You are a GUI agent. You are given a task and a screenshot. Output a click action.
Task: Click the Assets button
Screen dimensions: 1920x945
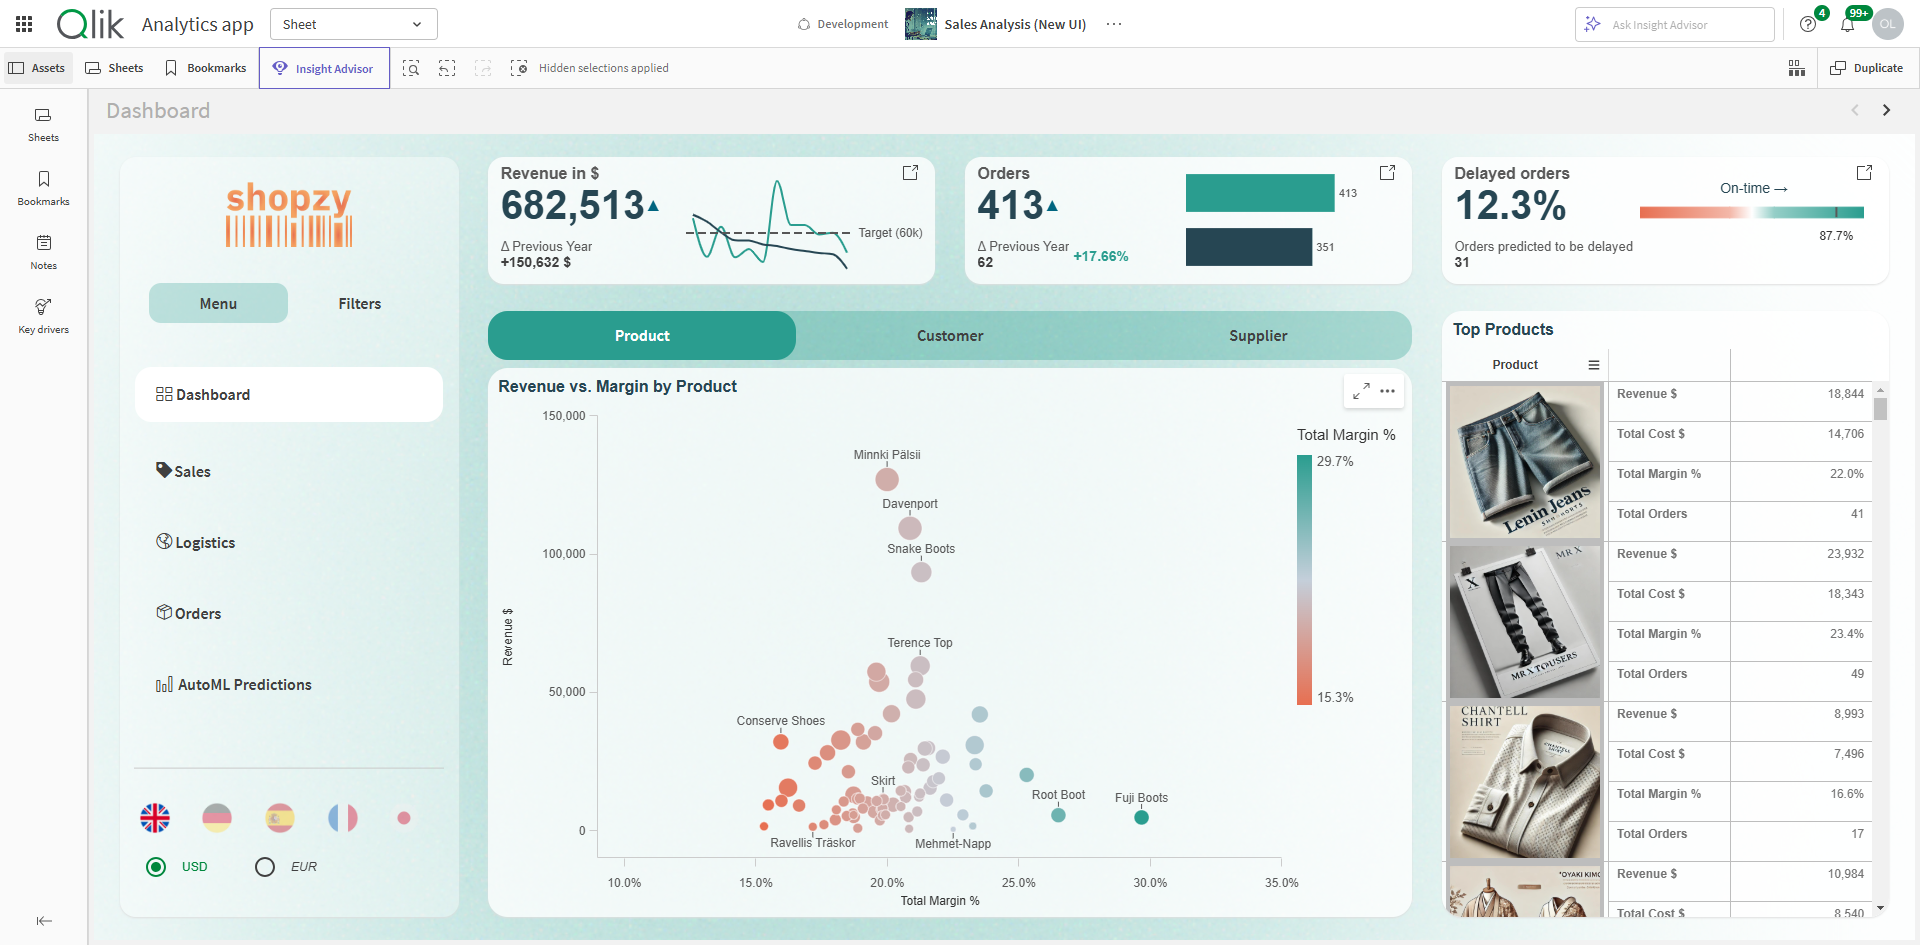pos(38,68)
